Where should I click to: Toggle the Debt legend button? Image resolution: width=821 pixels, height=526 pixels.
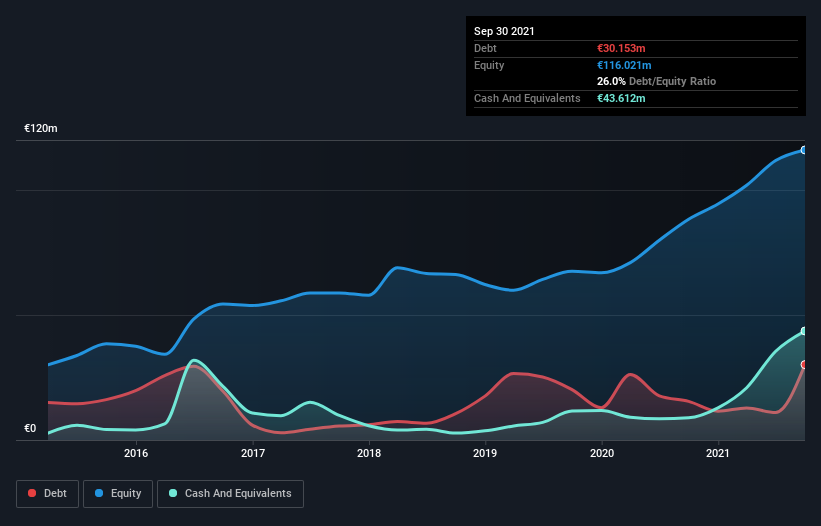(x=48, y=494)
